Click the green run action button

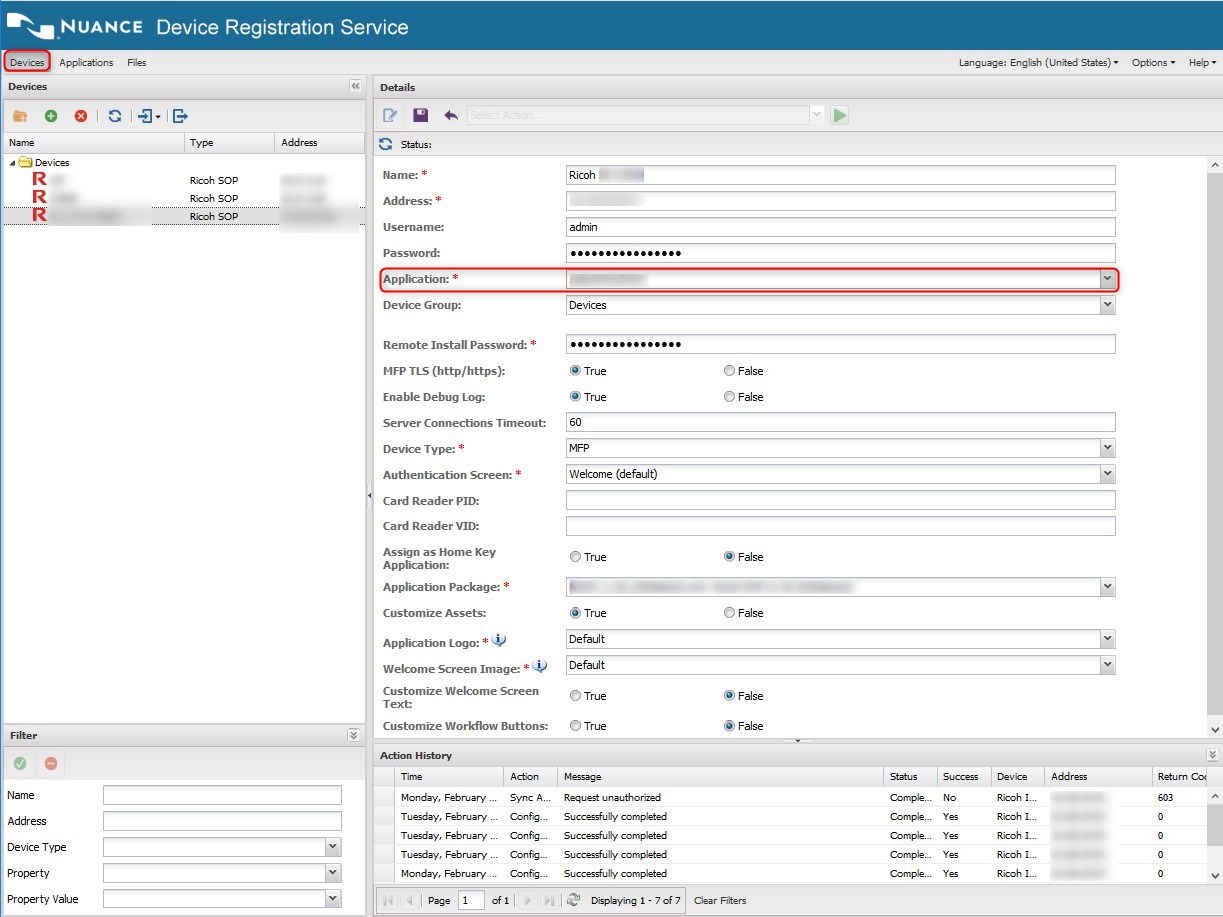pyautogui.click(x=839, y=115)
